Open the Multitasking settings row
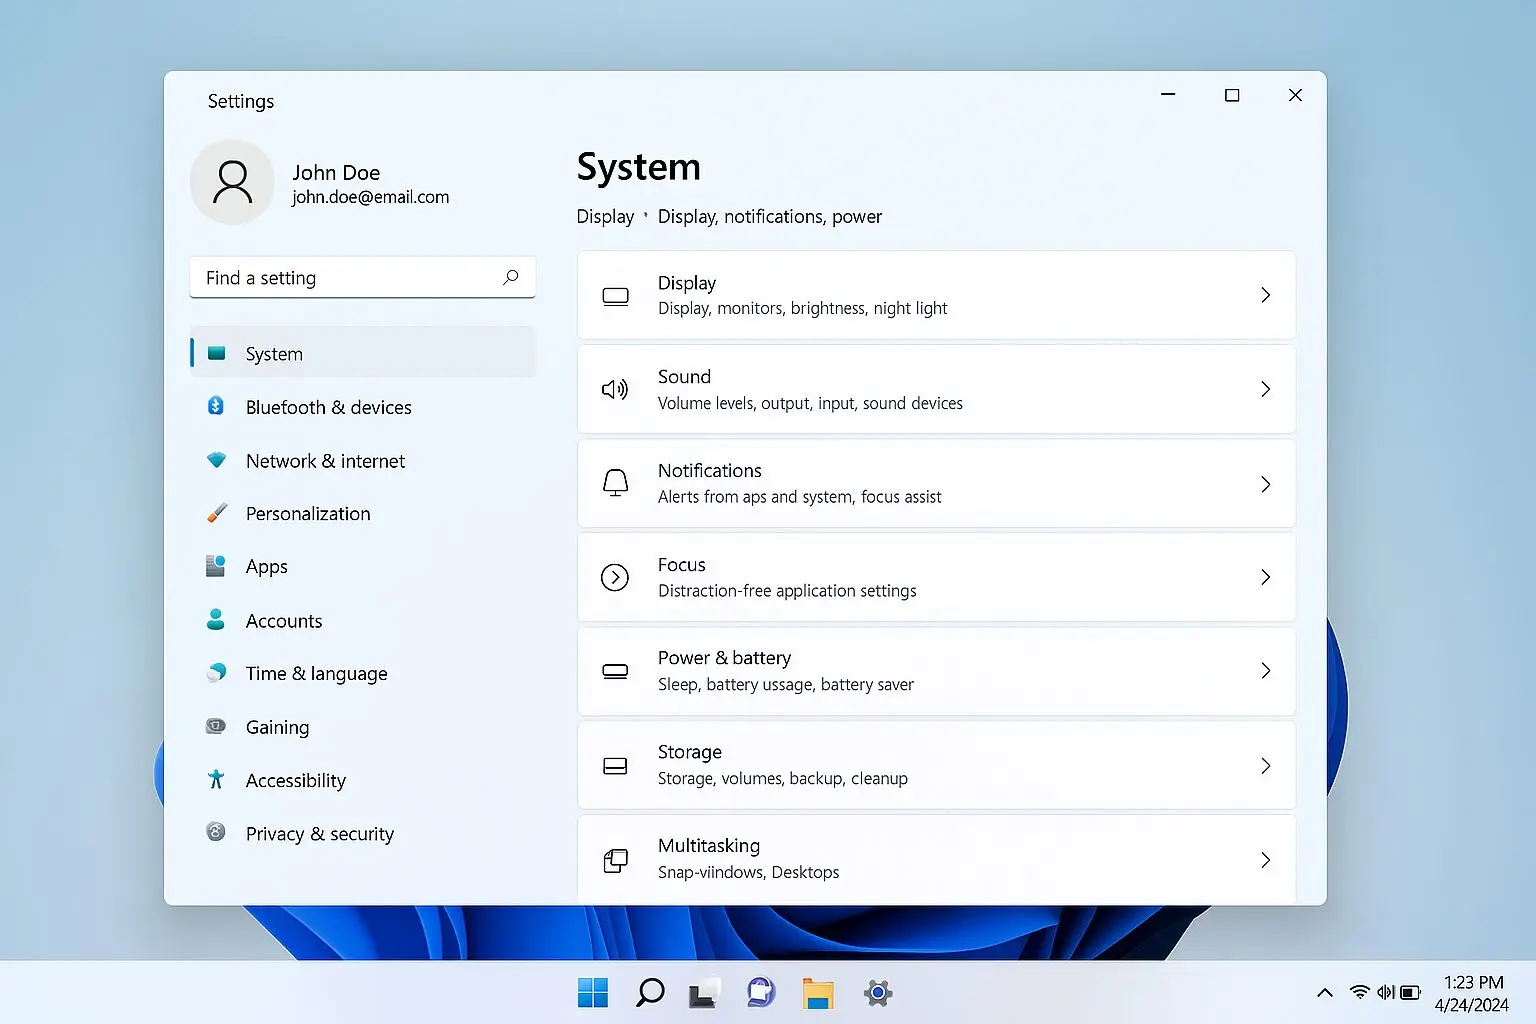 [x=935, y=859]
